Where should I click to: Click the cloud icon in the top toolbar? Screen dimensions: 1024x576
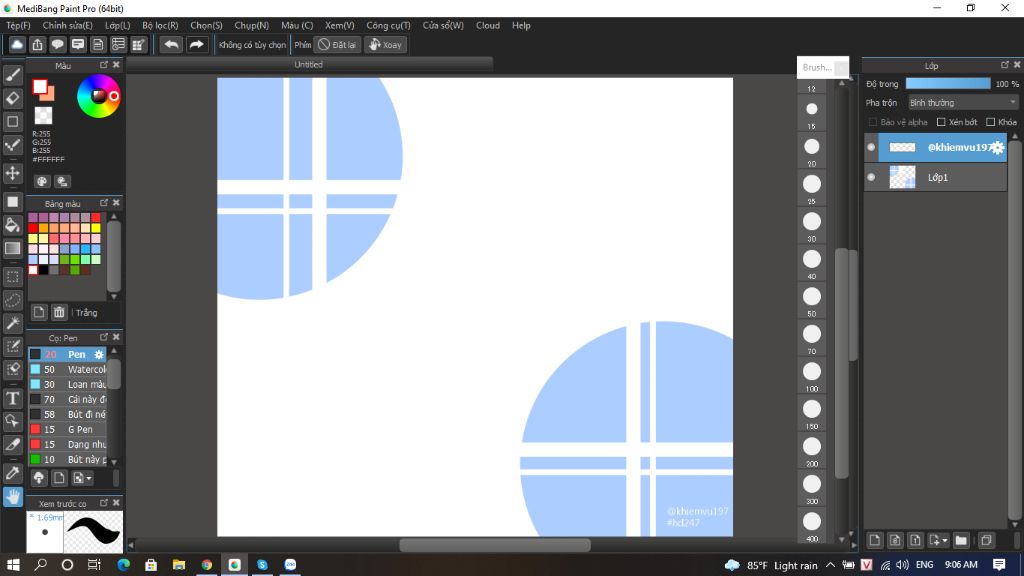click(17, 44)
